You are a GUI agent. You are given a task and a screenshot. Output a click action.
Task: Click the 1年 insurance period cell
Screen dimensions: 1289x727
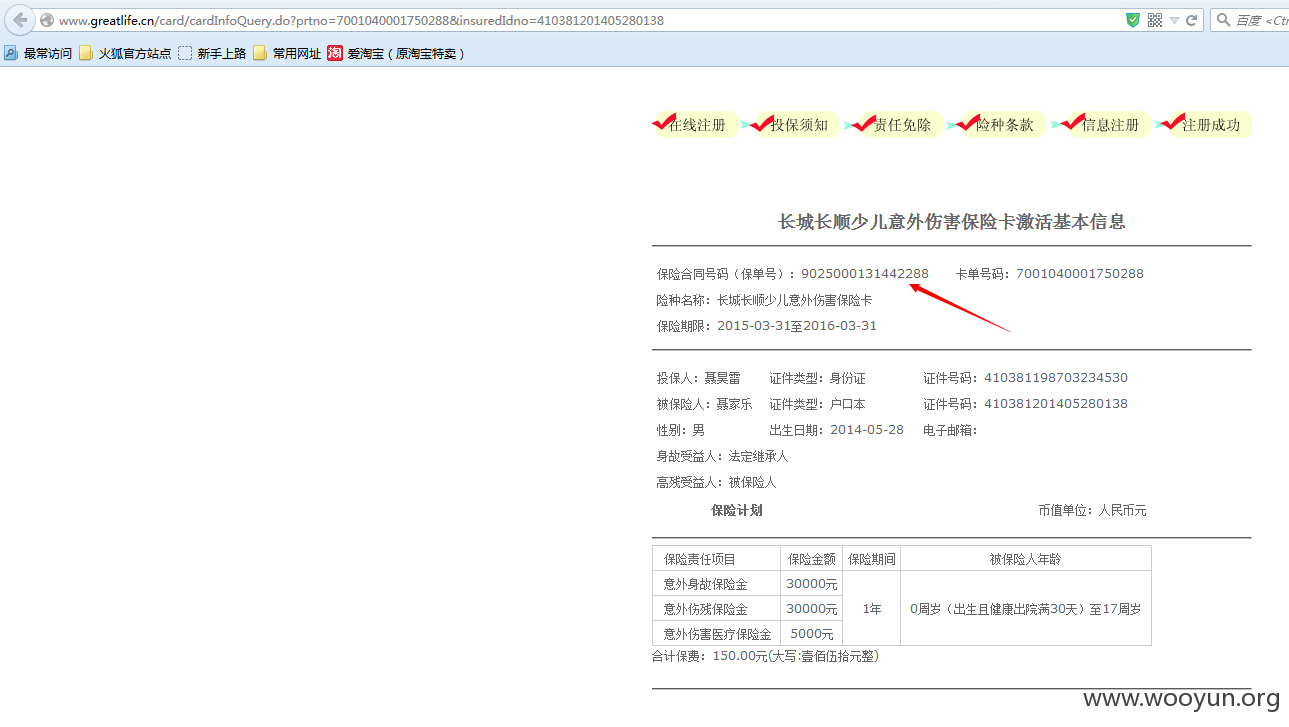pos(872,609)
